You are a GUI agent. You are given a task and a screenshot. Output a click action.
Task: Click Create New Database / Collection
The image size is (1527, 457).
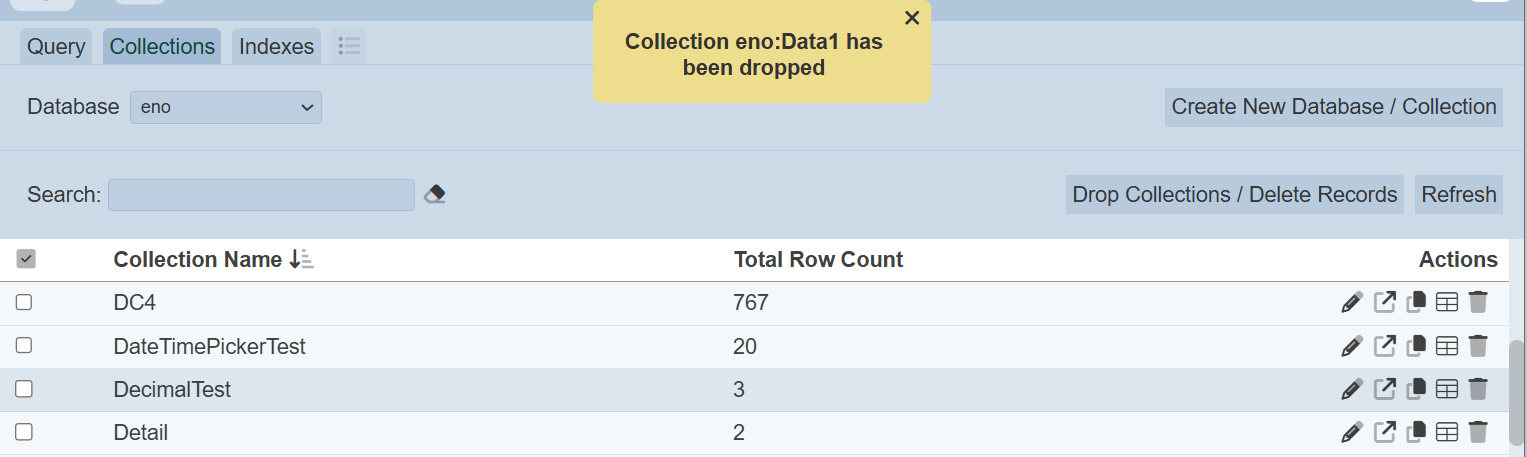tap(1333, 107)
